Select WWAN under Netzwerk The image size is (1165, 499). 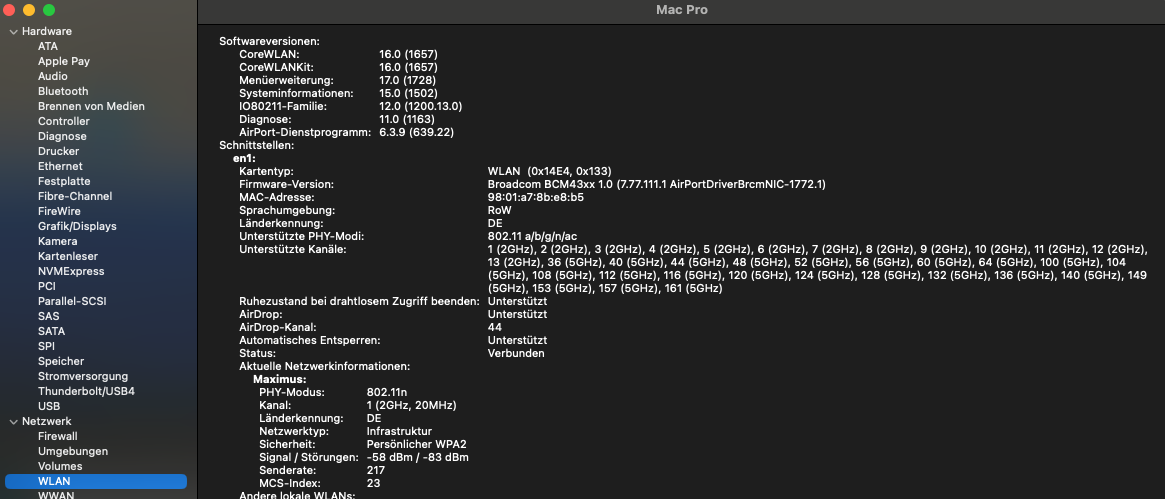click(x=56, y=495)
